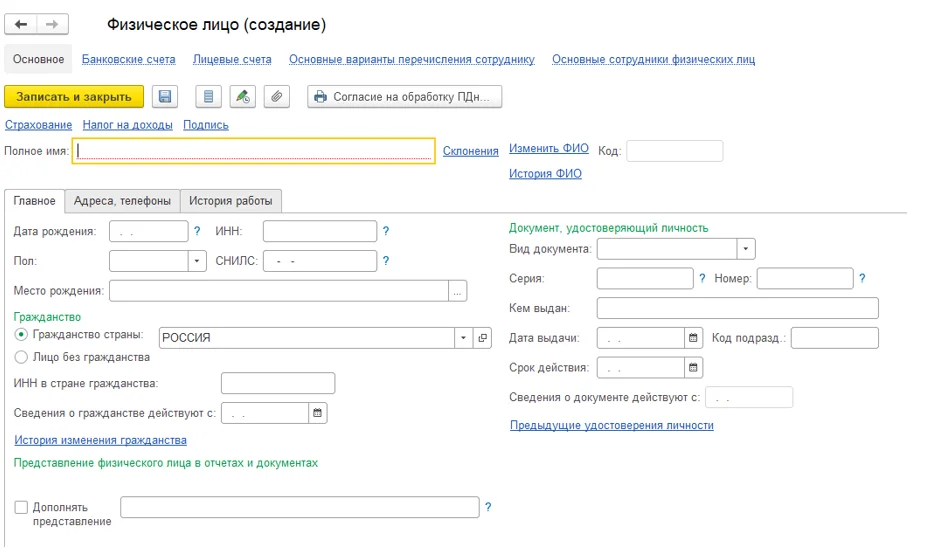Switch to Адреса, телефоны tab
This screenshot has width=926, height=554.
point(122,201)
